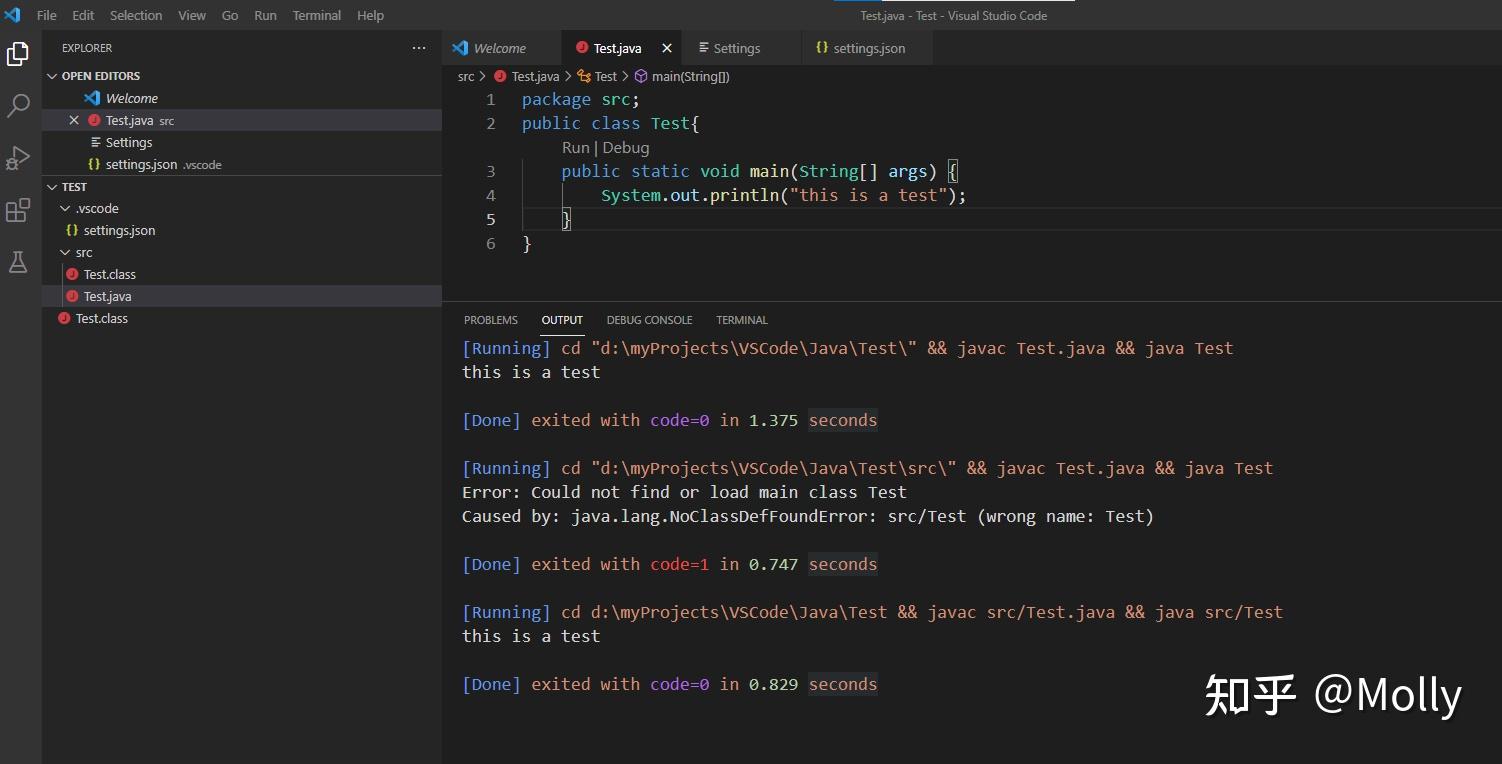
Task: Open the Testing view flask icon
Action: [18, 262]
